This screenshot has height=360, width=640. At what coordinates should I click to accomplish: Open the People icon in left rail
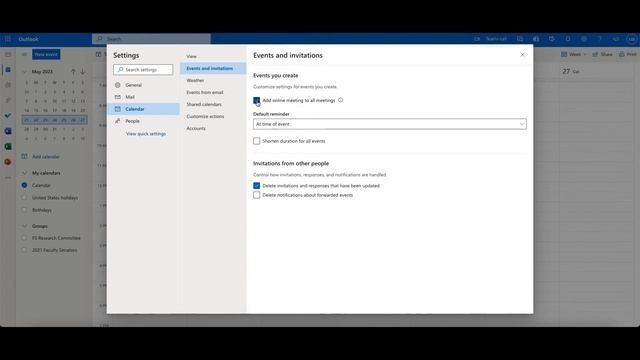8,85
